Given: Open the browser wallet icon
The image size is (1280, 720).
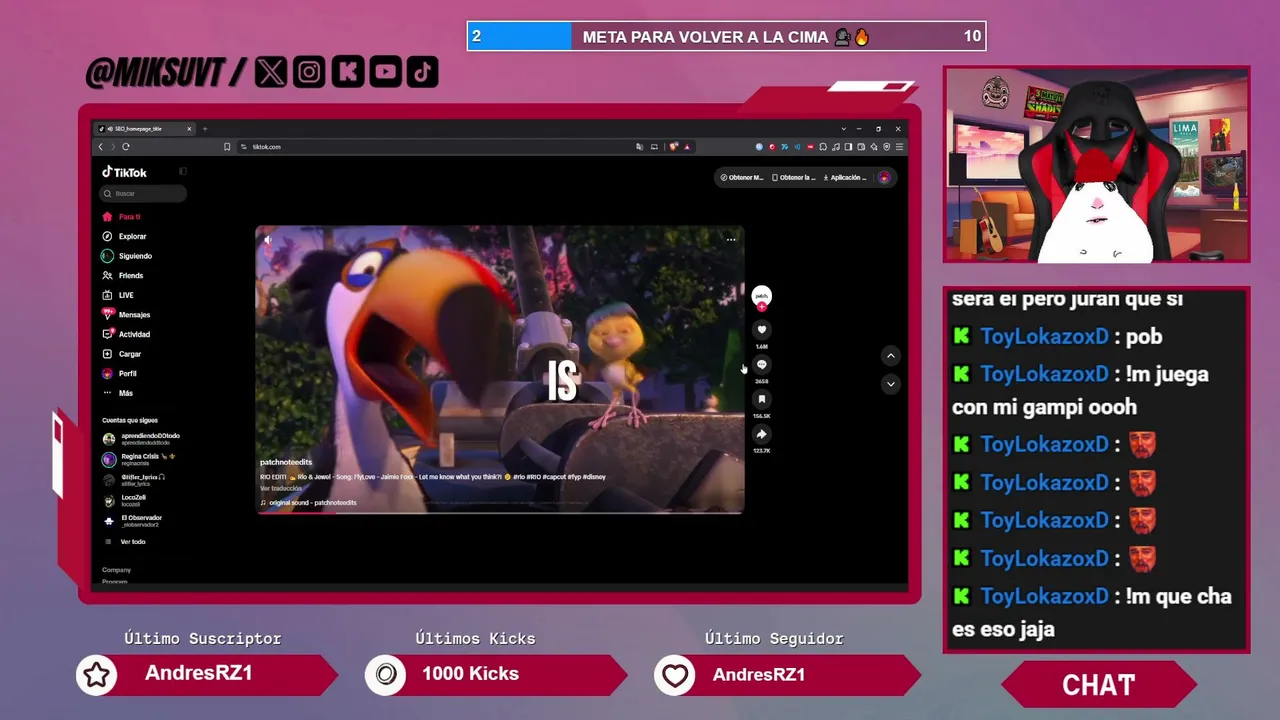Looking at the screenshot, I should [861, 147].
